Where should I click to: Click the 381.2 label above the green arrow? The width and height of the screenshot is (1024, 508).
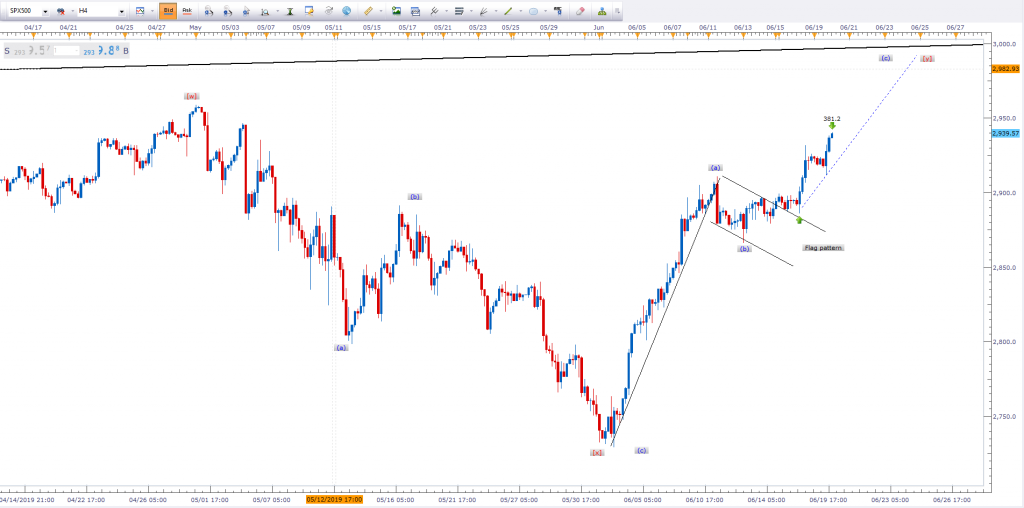(x=832, y=118)
